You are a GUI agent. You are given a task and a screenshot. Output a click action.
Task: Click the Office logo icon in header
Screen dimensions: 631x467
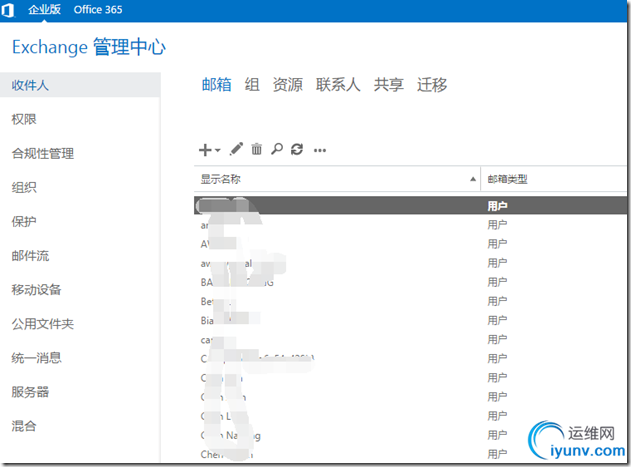tap(7, 10)
